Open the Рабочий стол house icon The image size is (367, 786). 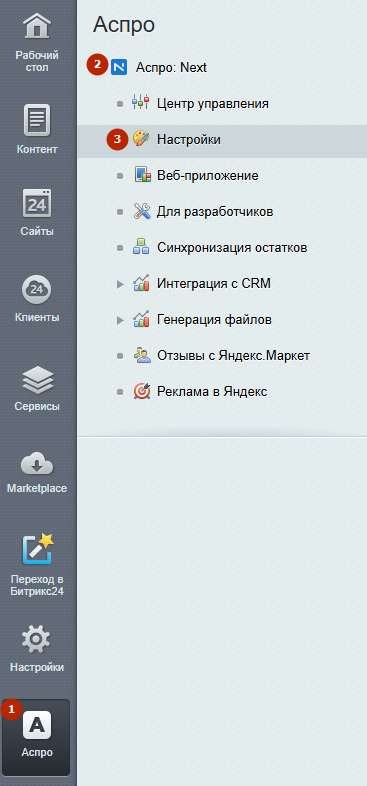point(37,26)
